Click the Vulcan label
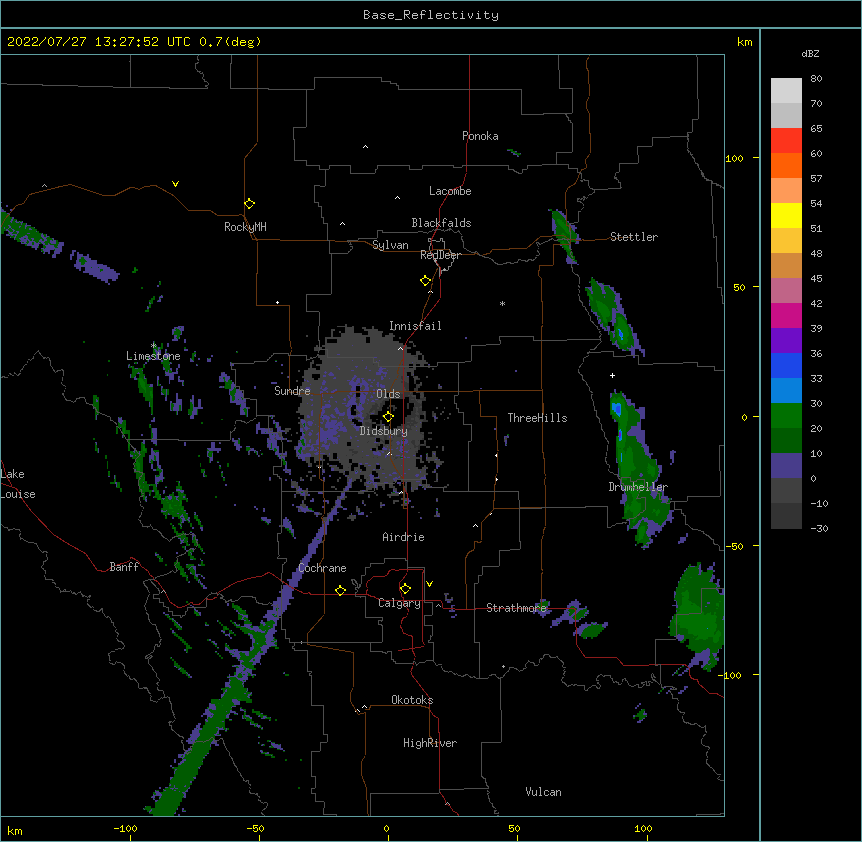The height and width of the screenshot is (842, 862). (x=543, y=792)
